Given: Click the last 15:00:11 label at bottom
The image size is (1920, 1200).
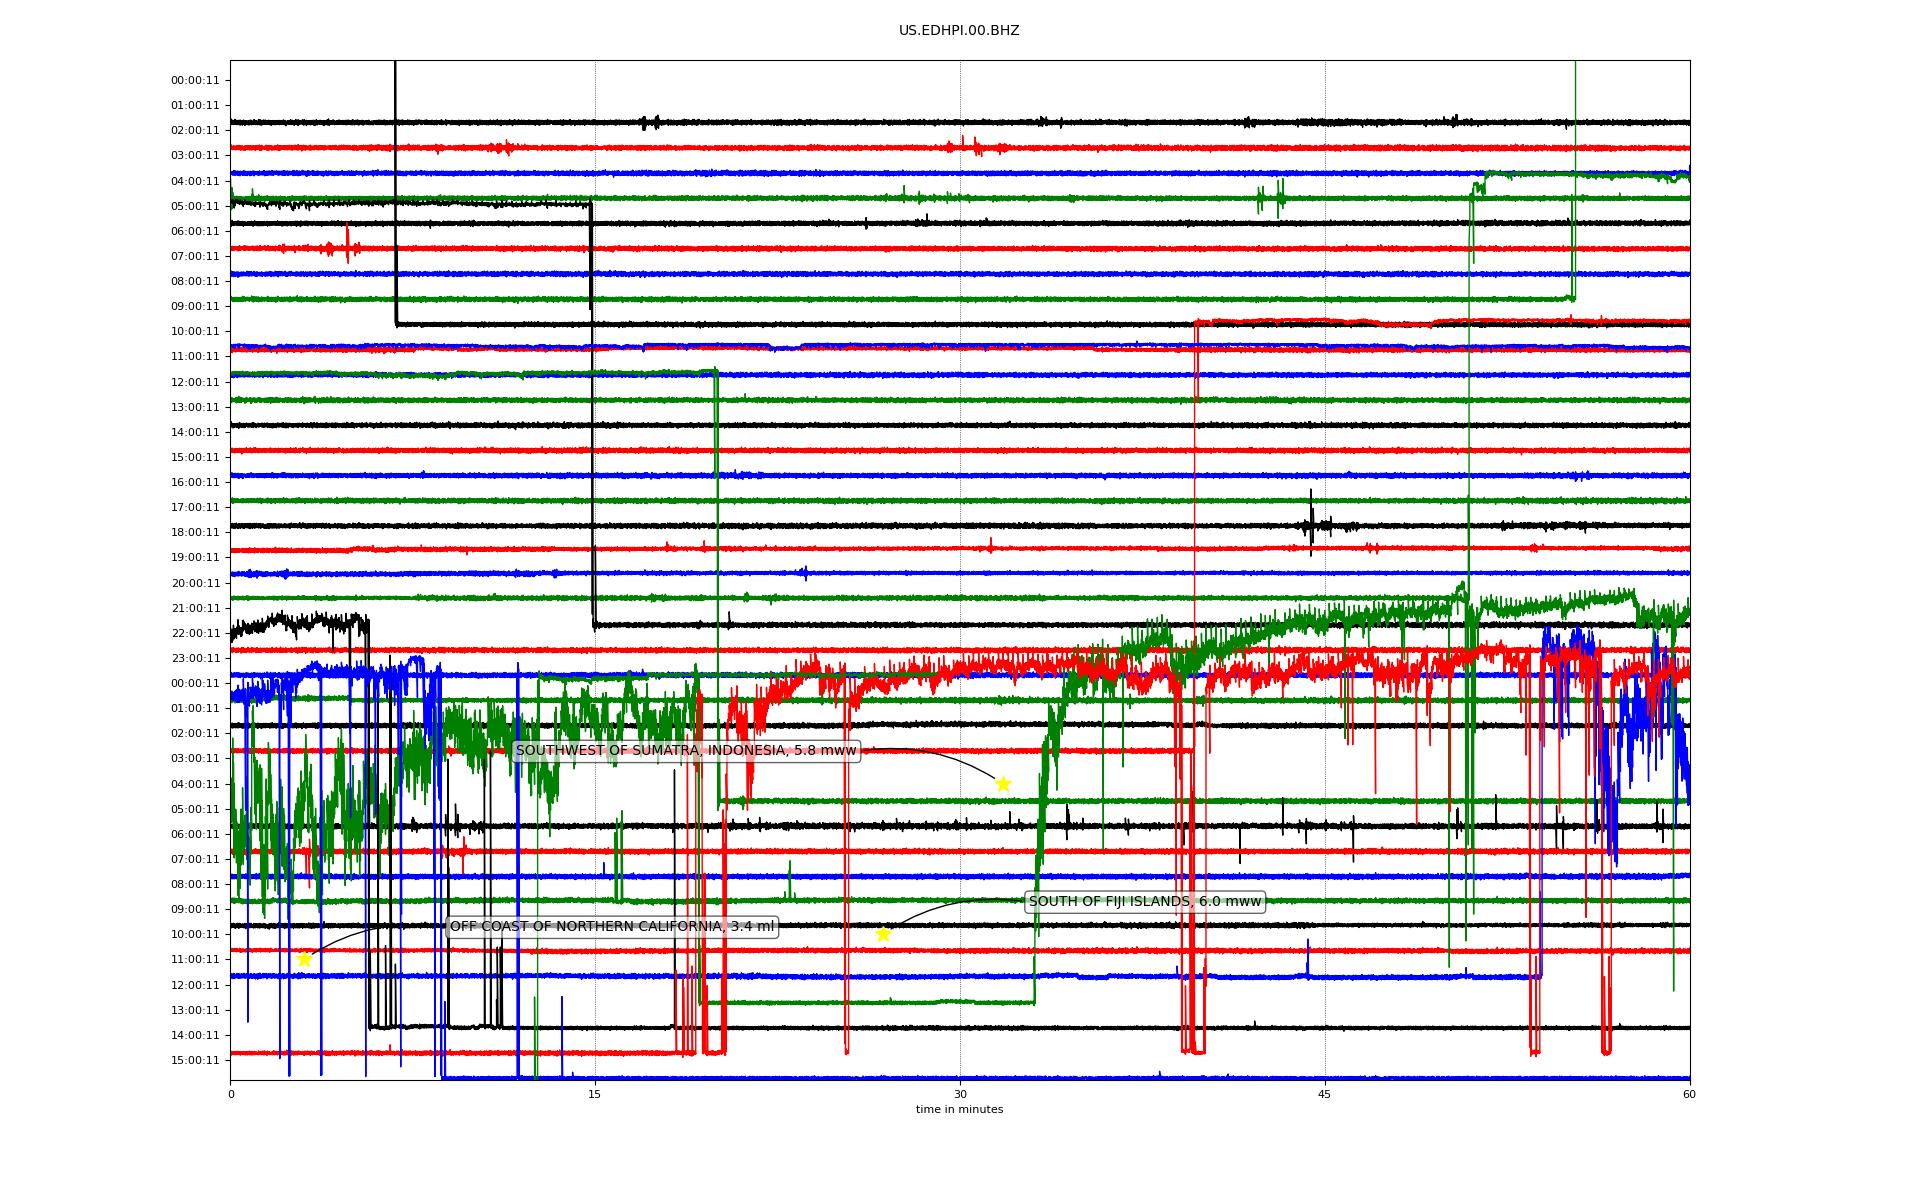Looking at the screenshot, I should point(195,1060).
